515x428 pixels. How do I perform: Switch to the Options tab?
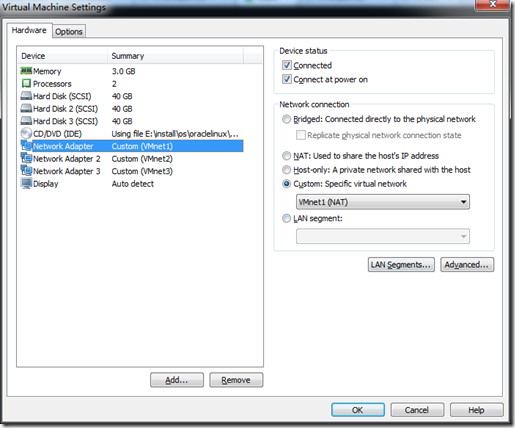[x=69, y=32]
